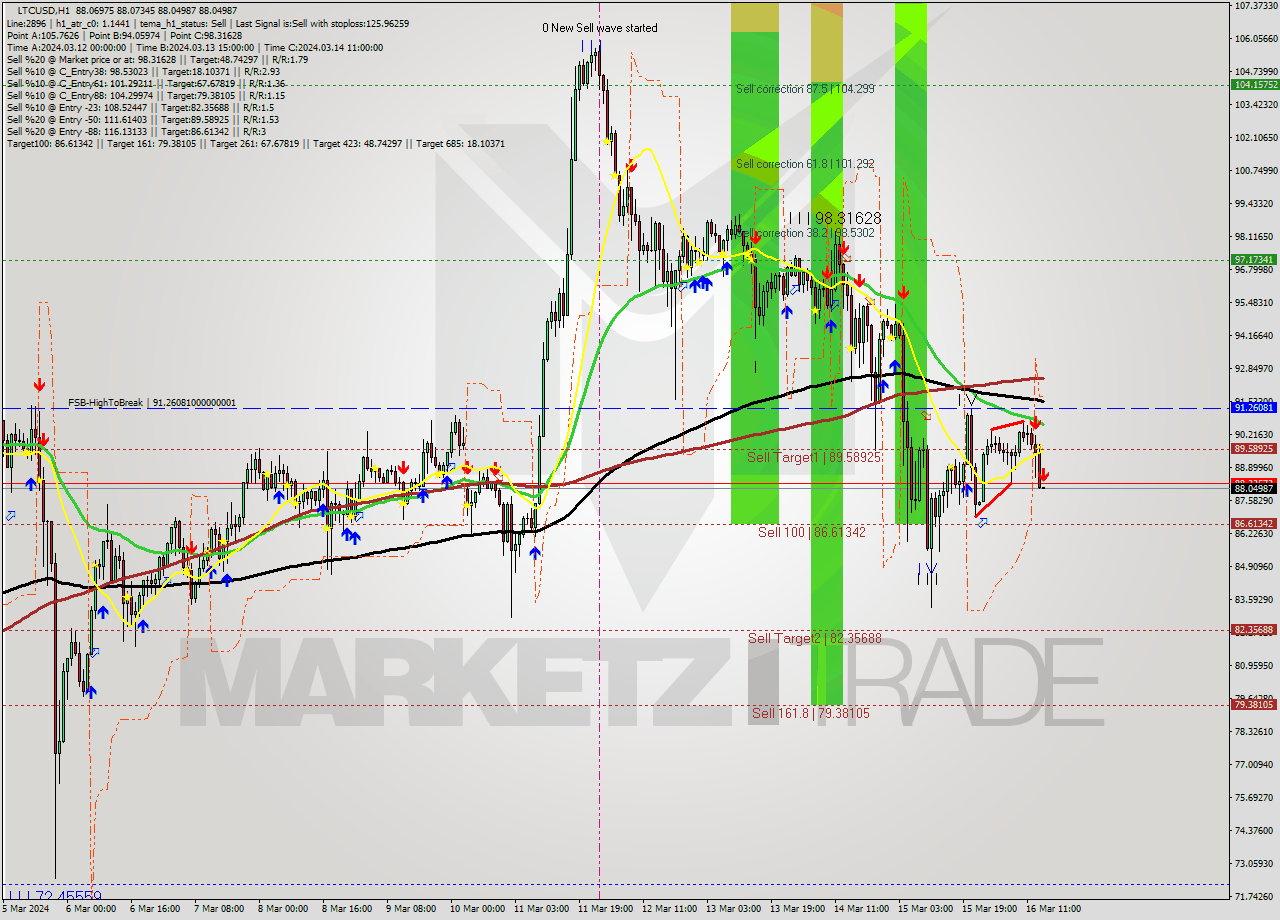Click the '10 Mar 00:00' time axis label
Screen dimensions: 1280x920
(x=476, y=909)
